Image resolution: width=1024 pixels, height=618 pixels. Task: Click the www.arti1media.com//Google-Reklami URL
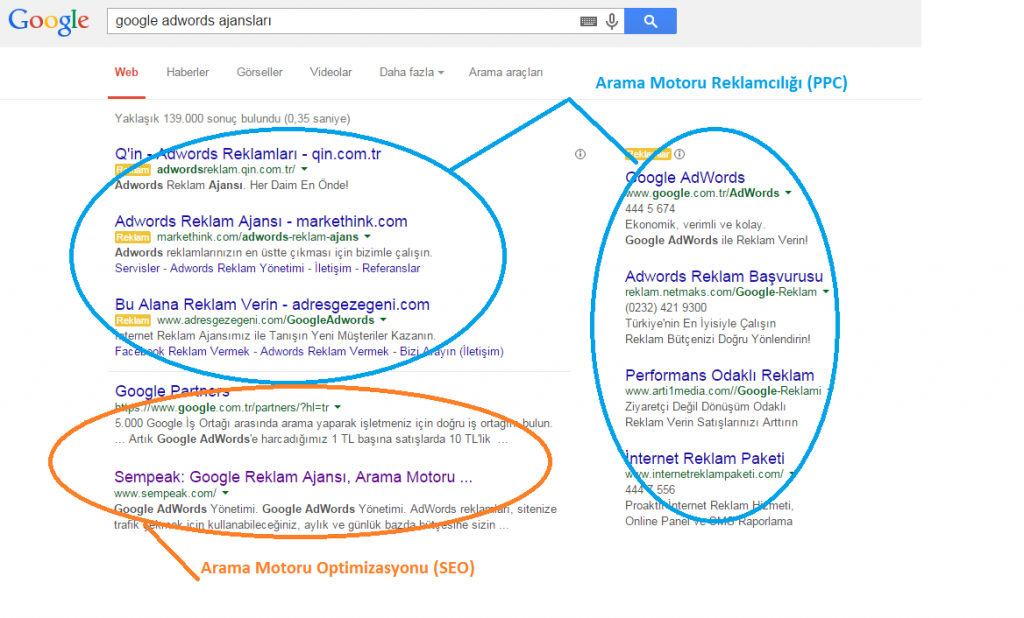click(x=723, y=391)
